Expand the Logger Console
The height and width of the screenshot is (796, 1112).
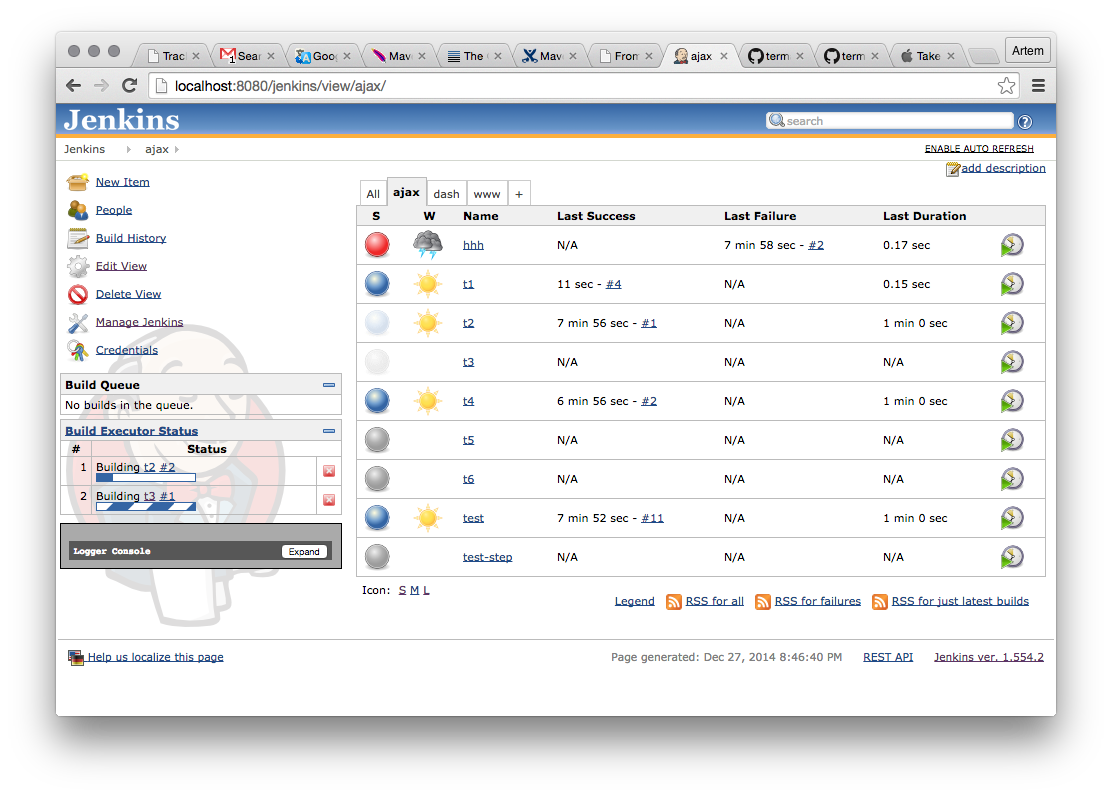pyautogui.click(x=304, y=552)
